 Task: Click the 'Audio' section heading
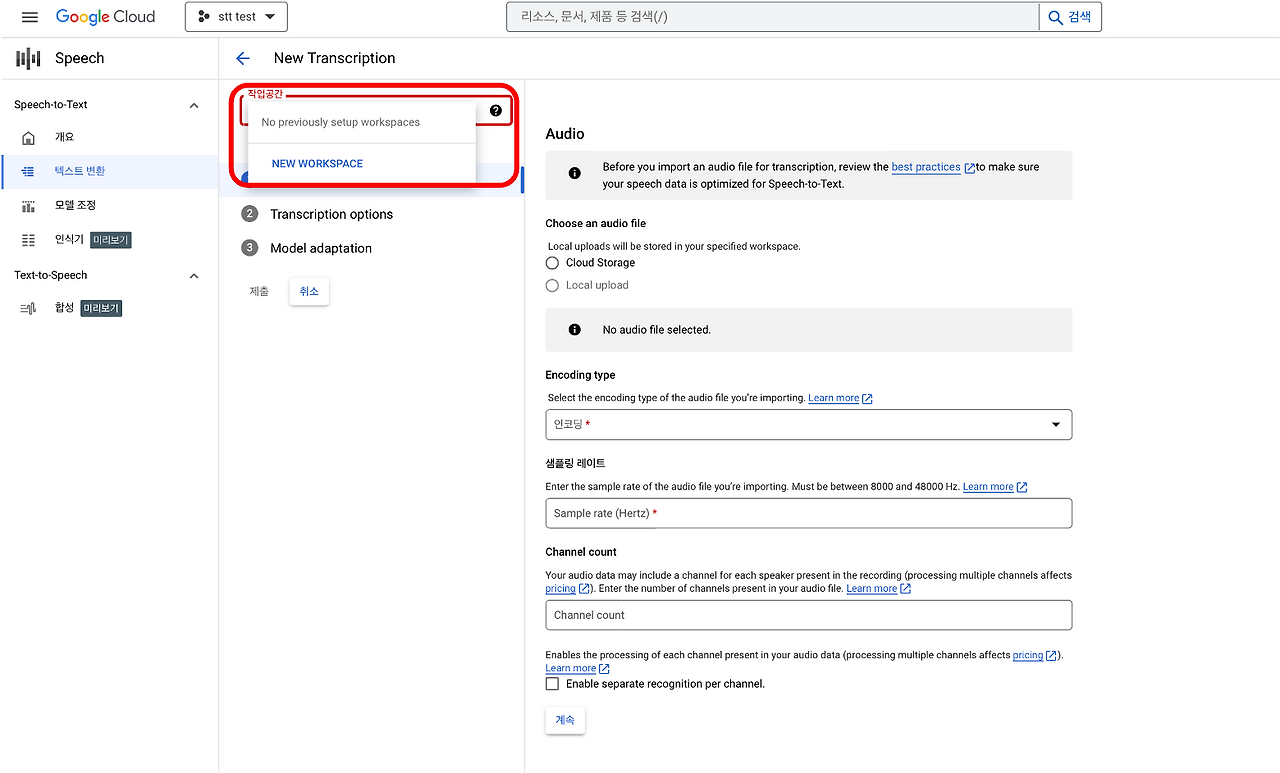[565, 134]
